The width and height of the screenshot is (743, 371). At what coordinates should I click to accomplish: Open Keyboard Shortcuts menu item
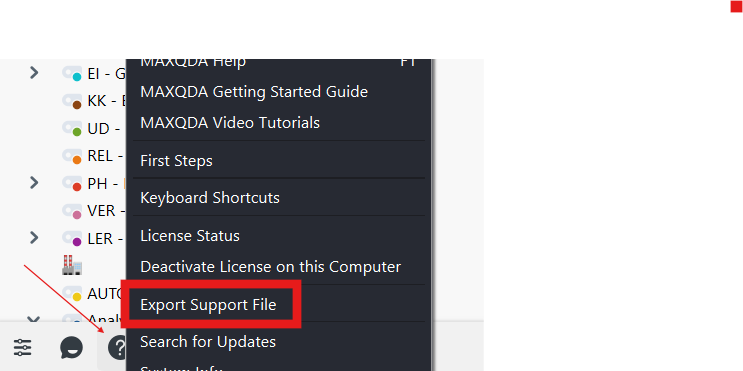[x=210, y=198]
